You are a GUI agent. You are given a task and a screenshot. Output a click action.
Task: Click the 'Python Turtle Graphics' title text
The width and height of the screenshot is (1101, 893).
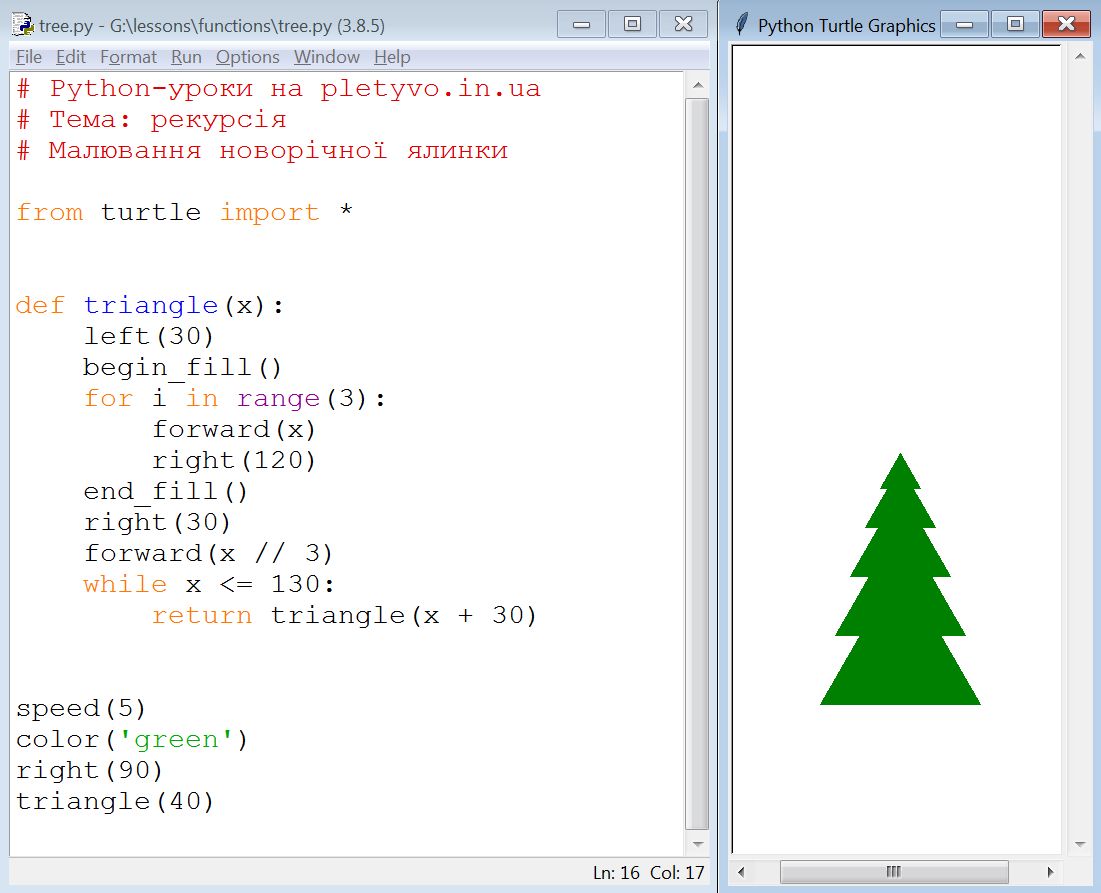(847, 26)
